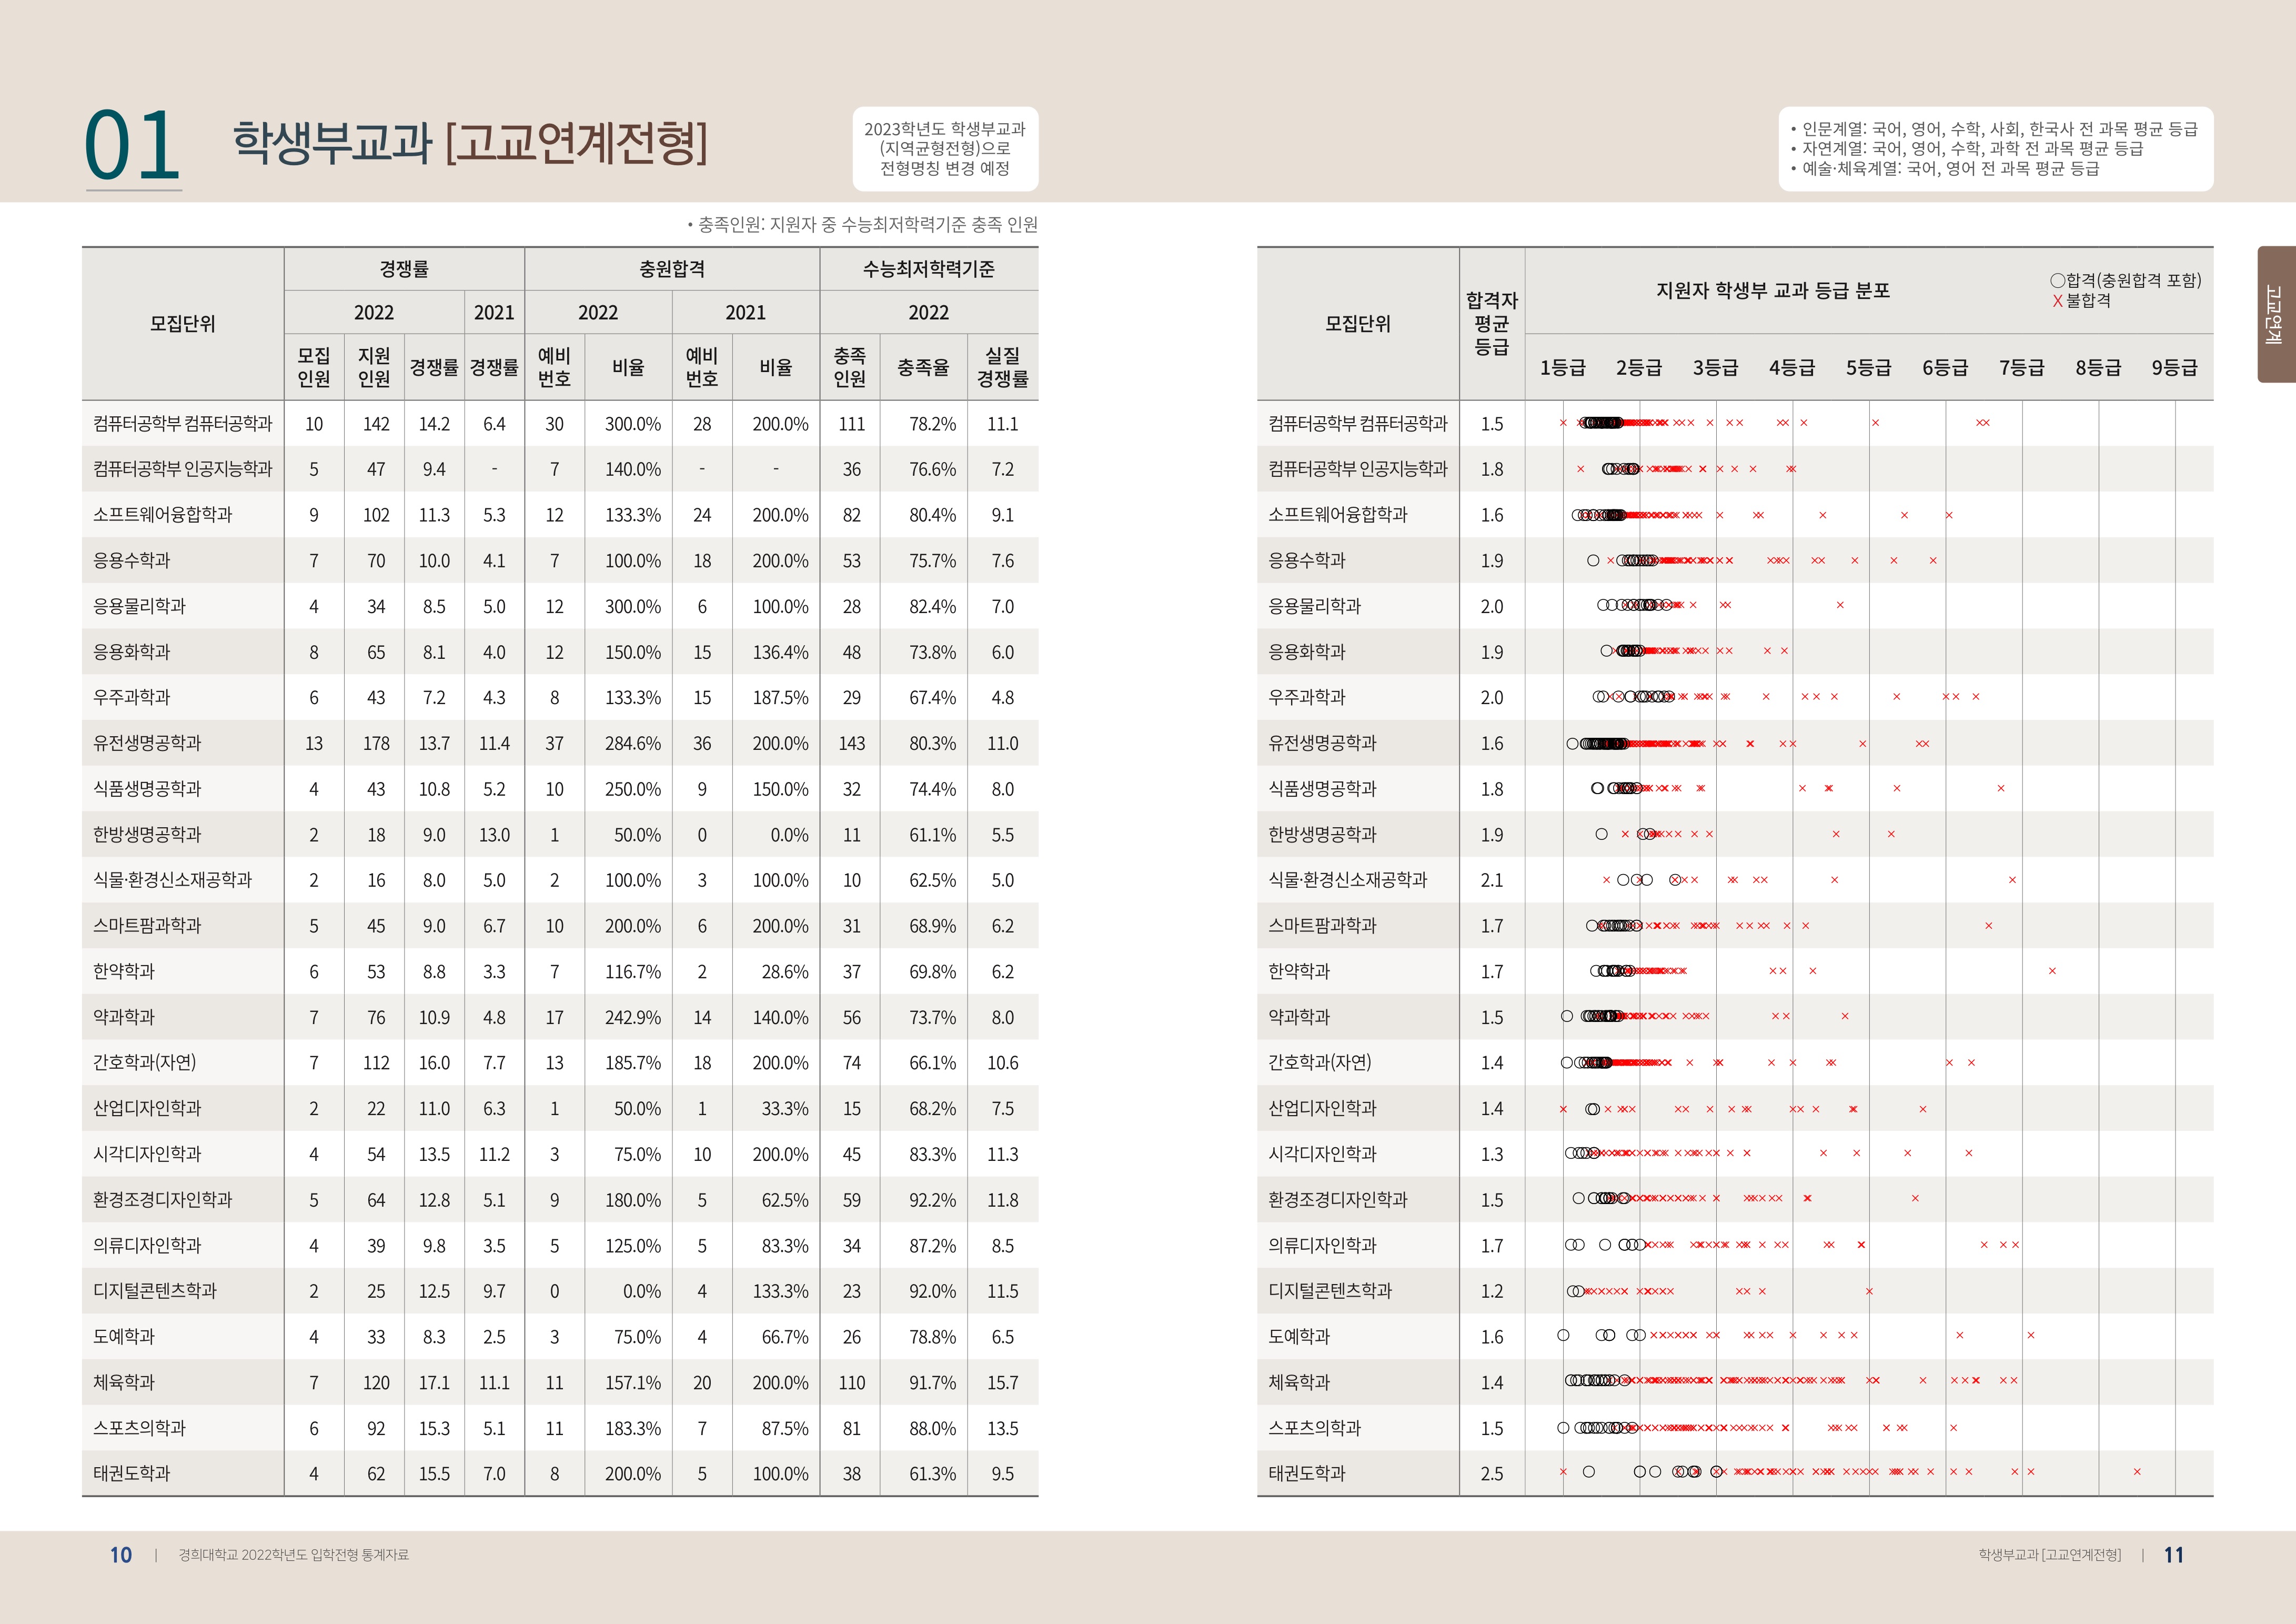Click the 체육학과 average grade 1.4 cell
Image resolution: width=2296 pixels, height=1624 pixels.
tap(1491, 1383)
